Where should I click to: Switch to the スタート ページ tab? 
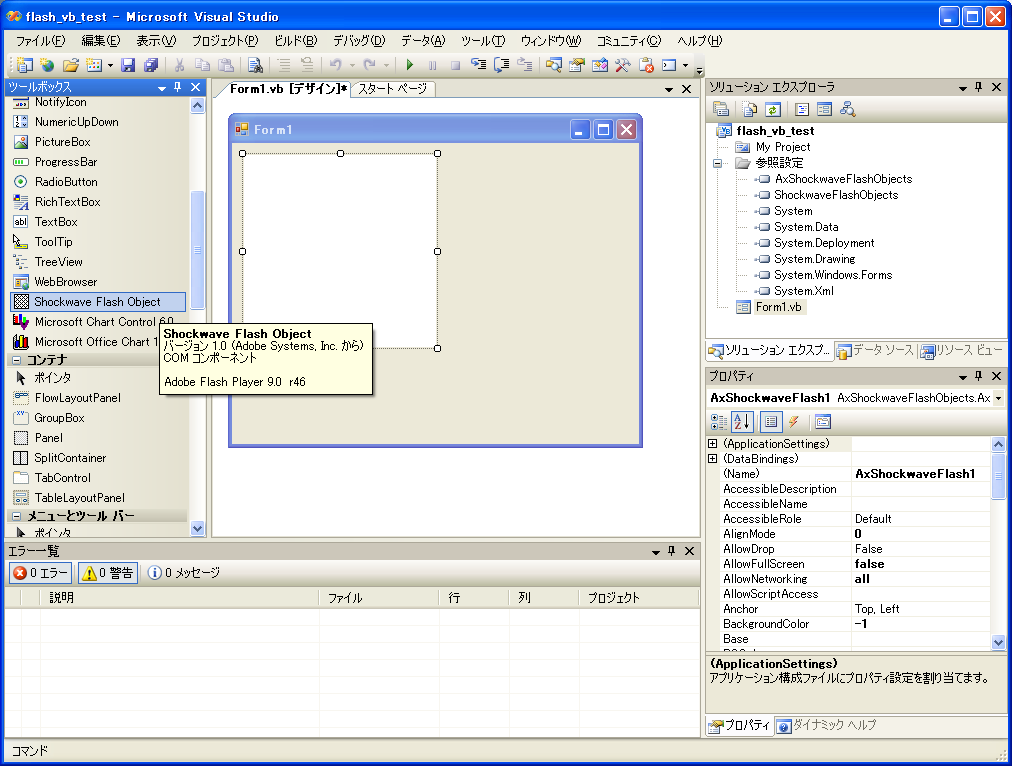click(x=392, y=89)
